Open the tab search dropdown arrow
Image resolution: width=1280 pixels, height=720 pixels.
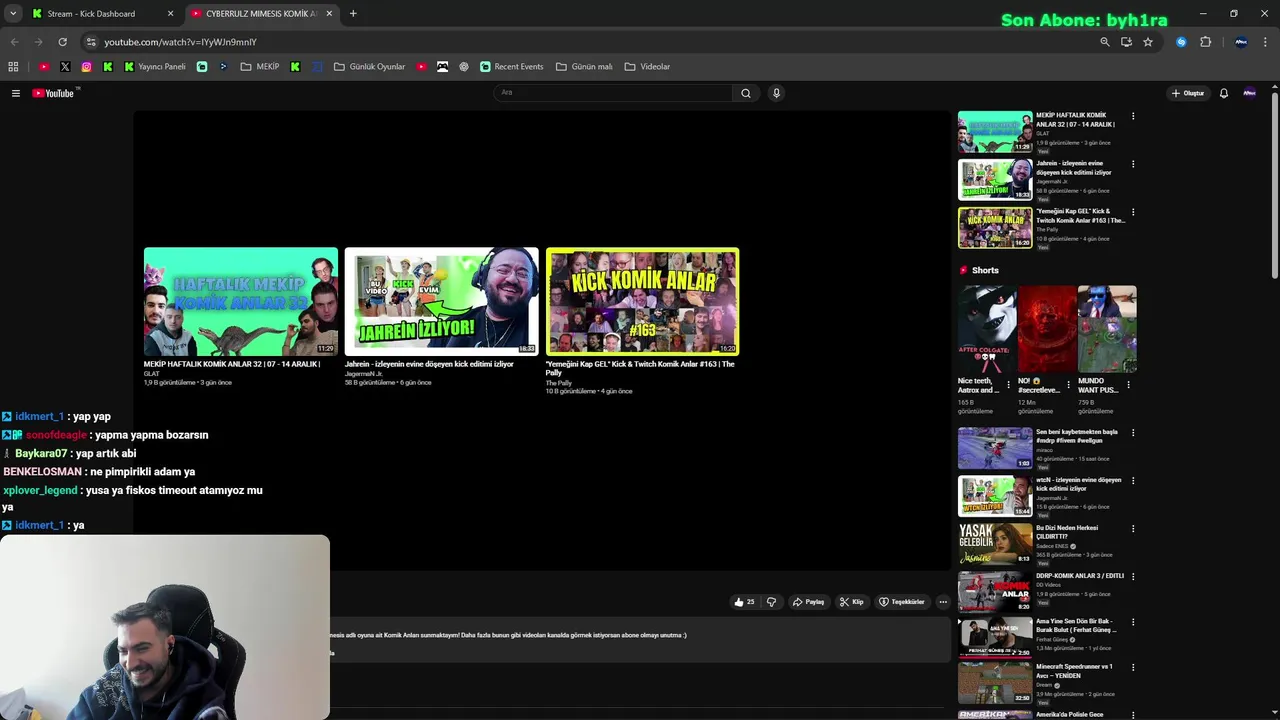(13, 14)
